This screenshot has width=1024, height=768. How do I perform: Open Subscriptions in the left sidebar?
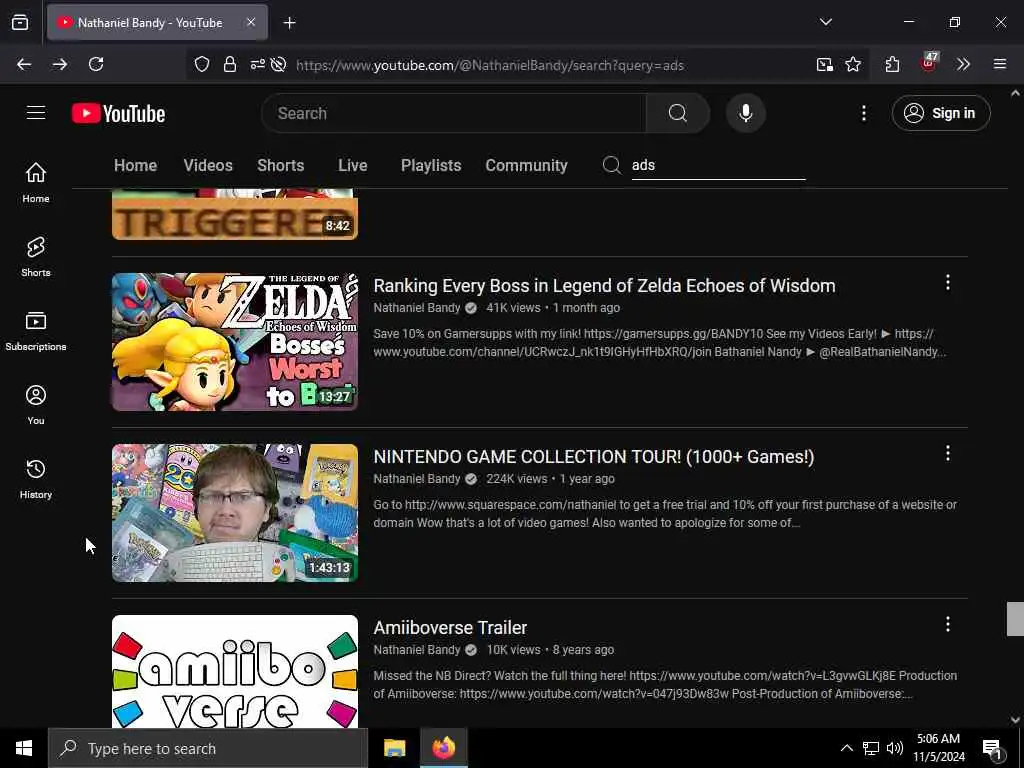click(36, 330)
